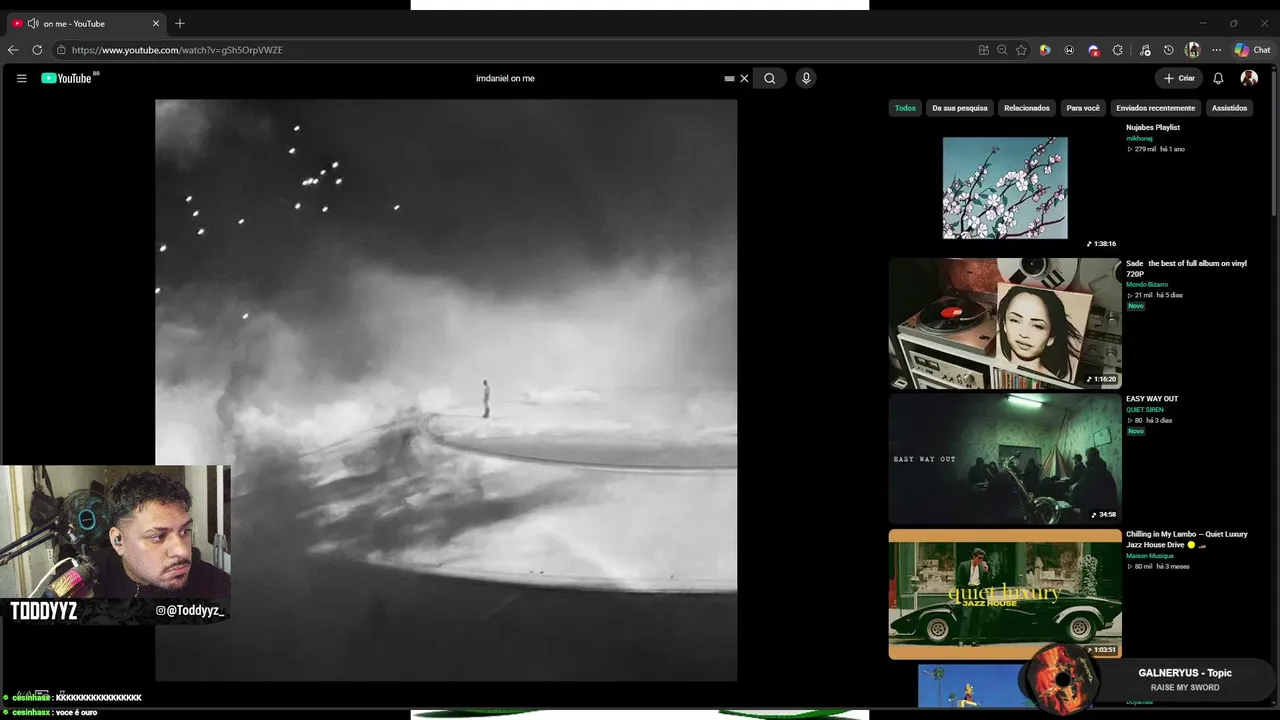This screenshot has height=720, width=1280.
Task: Open the YouTube guide hamburger menu
Action: coord(21,78)
